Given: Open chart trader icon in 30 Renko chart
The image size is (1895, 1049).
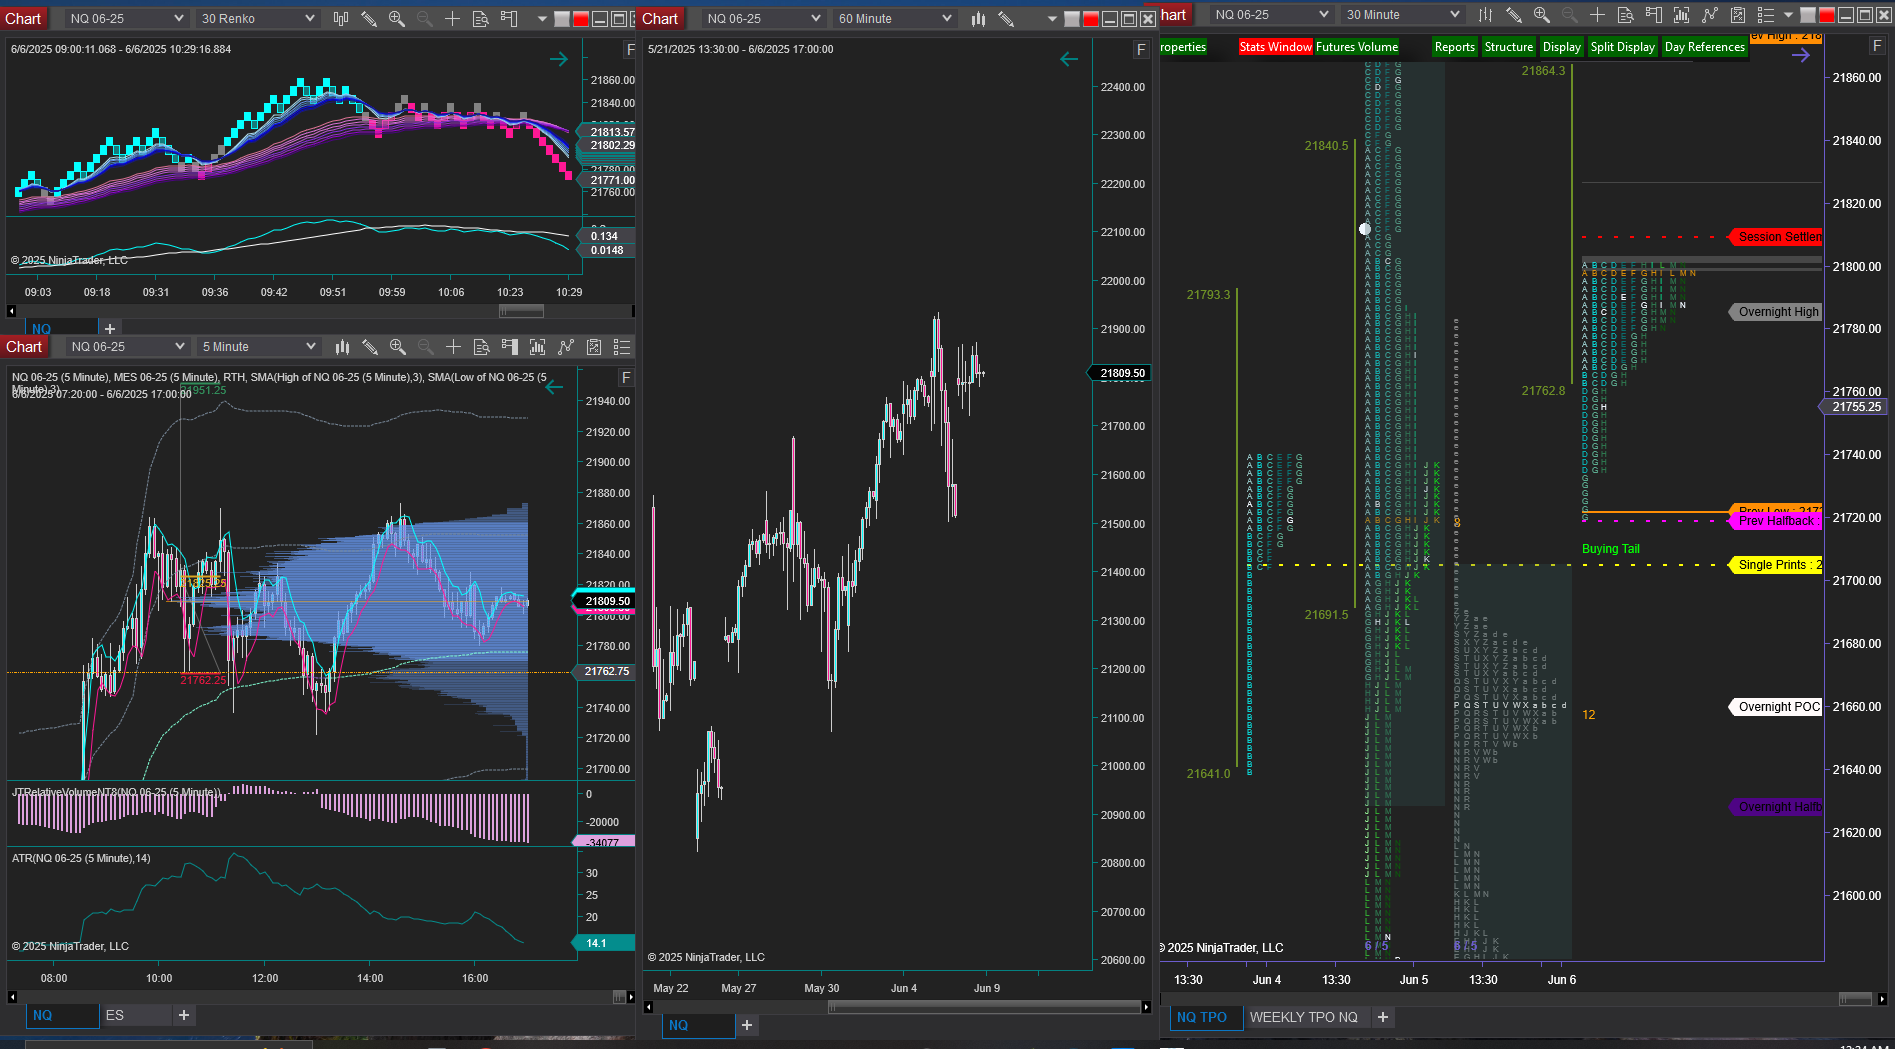Looking at the screenshot, I should coord(509,18).
